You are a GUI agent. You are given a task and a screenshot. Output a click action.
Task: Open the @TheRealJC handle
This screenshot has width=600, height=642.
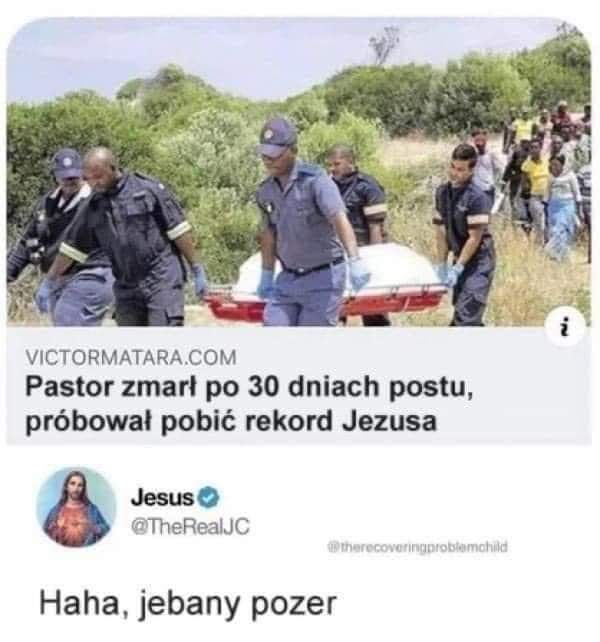tap(190, 526)
